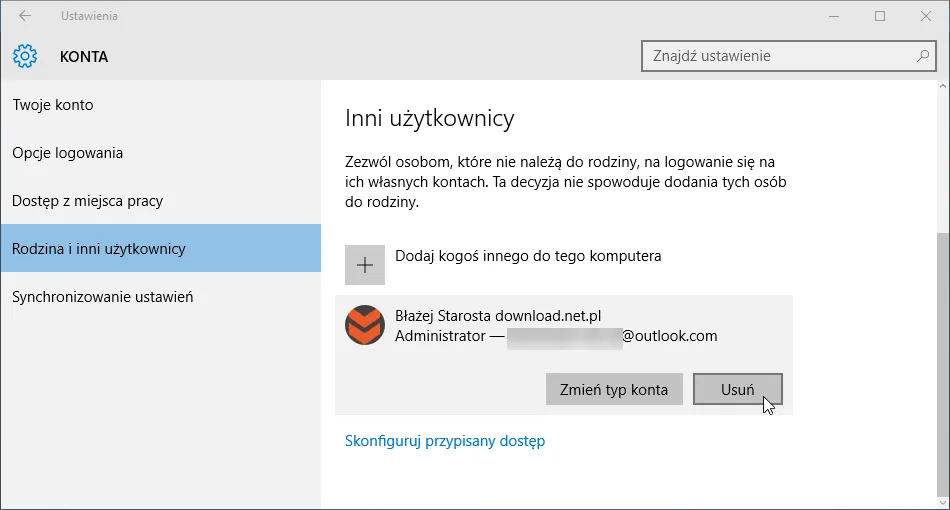This screenshot has width=950, height=510.
Task: Open Skonfiguruj przypisany dostęp link
Action: [445, 441]
